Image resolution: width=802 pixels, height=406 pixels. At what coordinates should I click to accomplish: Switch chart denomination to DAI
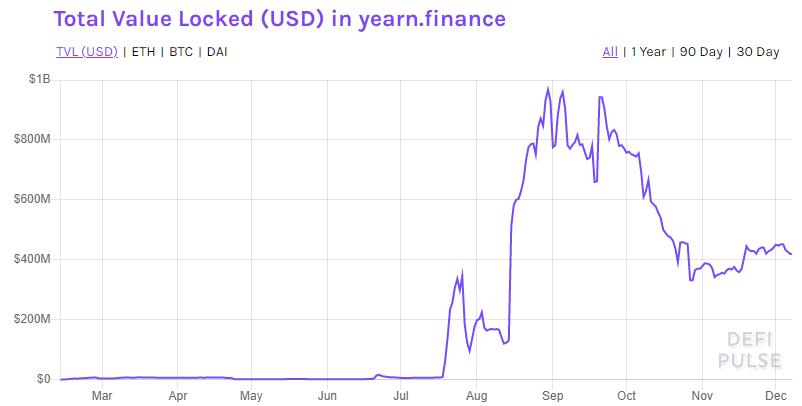coord(218,52)
